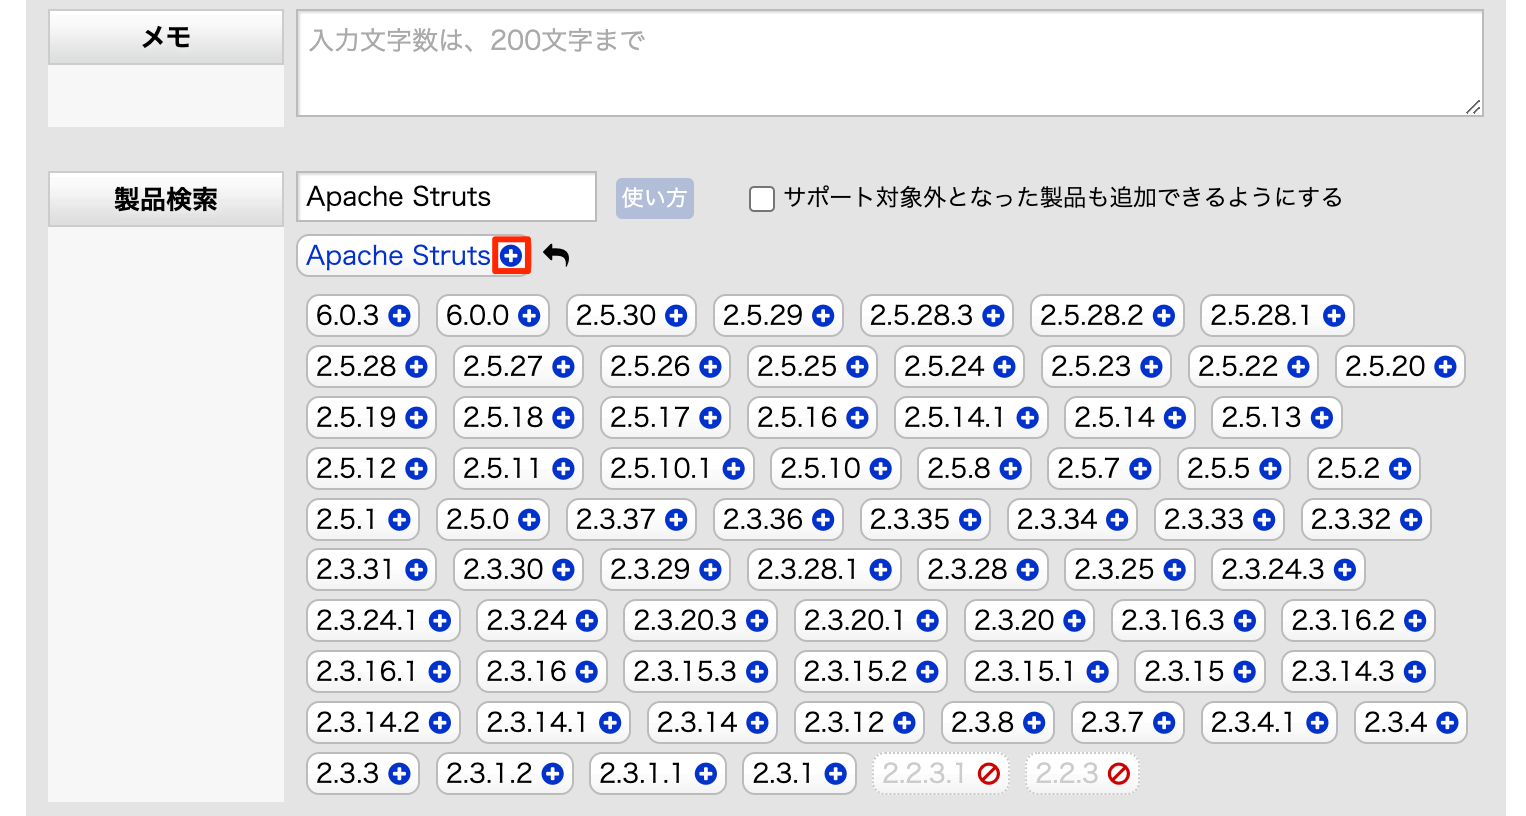Select version label 2.5.7
The height and width of the screenshot is (816, 1526).
pos(1088,469)
